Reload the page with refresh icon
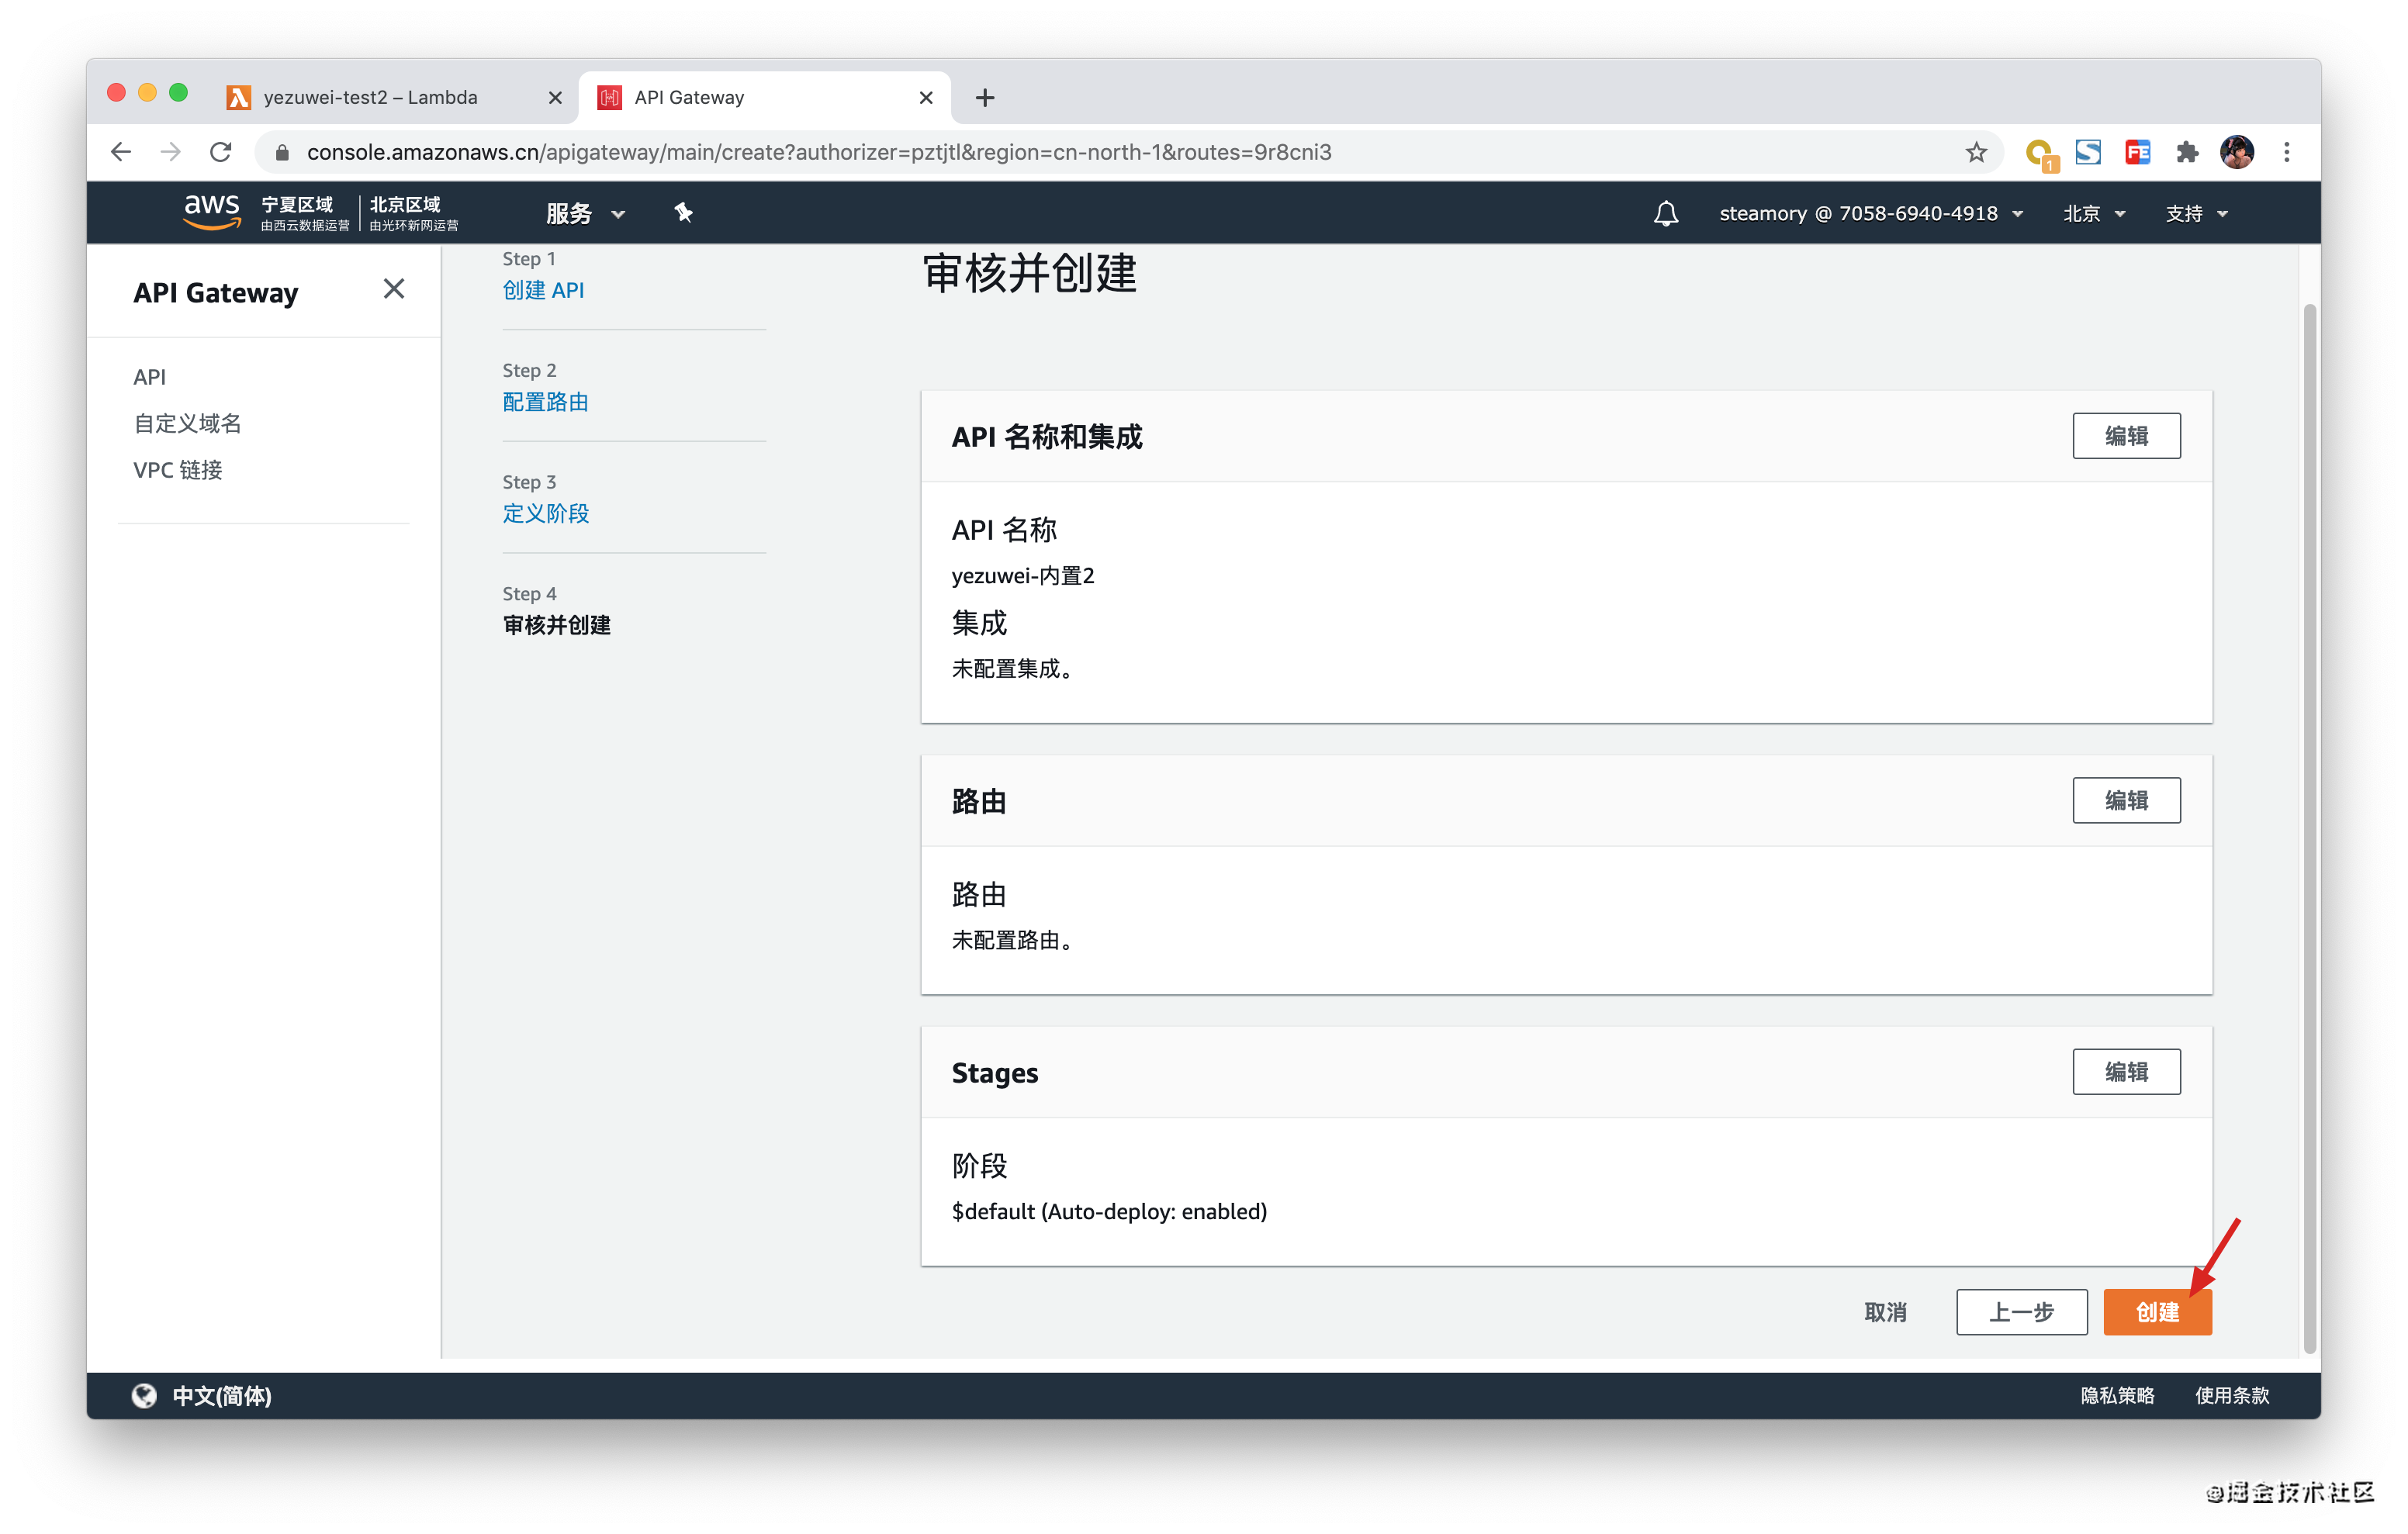The height and width of the screenshot is (1534, 2408). point(221,152)
